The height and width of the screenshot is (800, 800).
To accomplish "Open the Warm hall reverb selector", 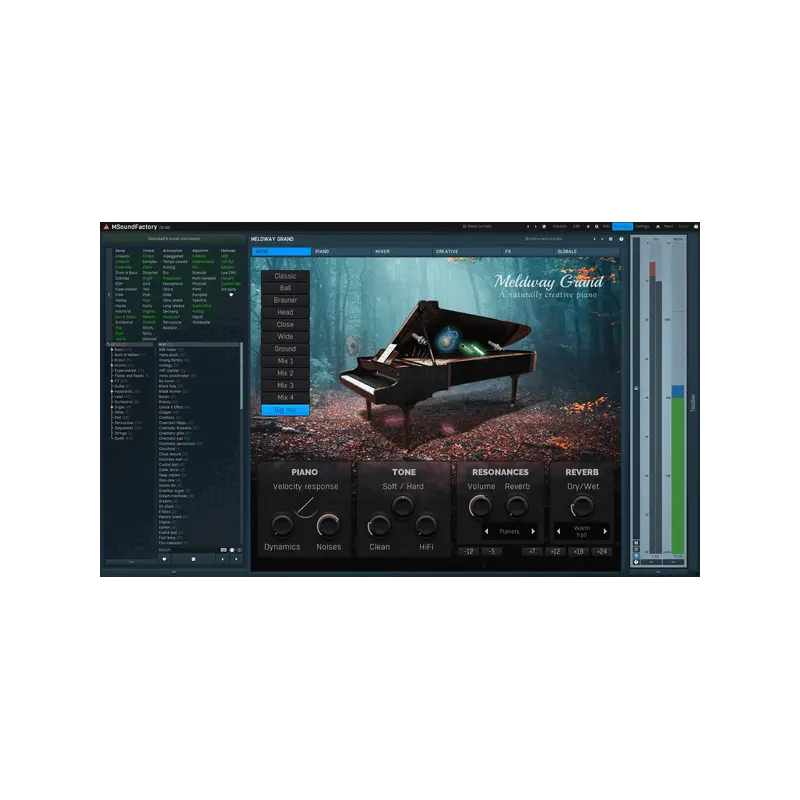I will (x=582, y=532).
